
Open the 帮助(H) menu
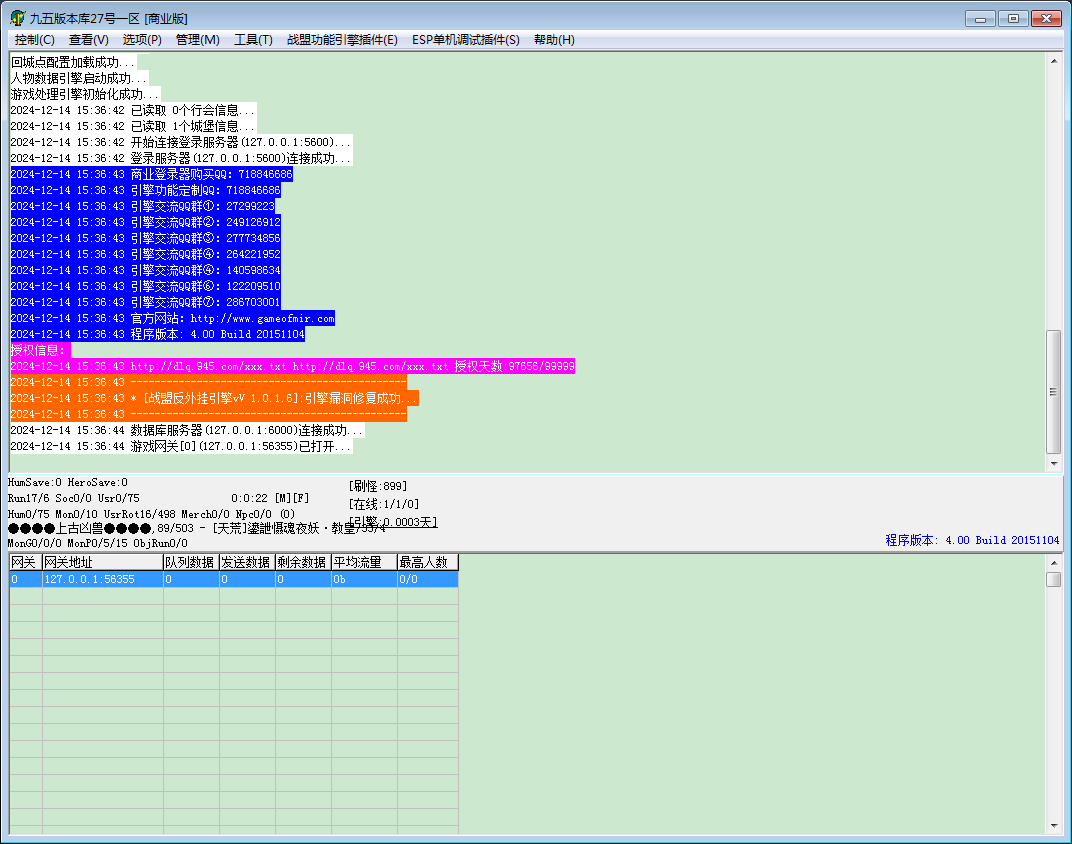pos(554,40)
